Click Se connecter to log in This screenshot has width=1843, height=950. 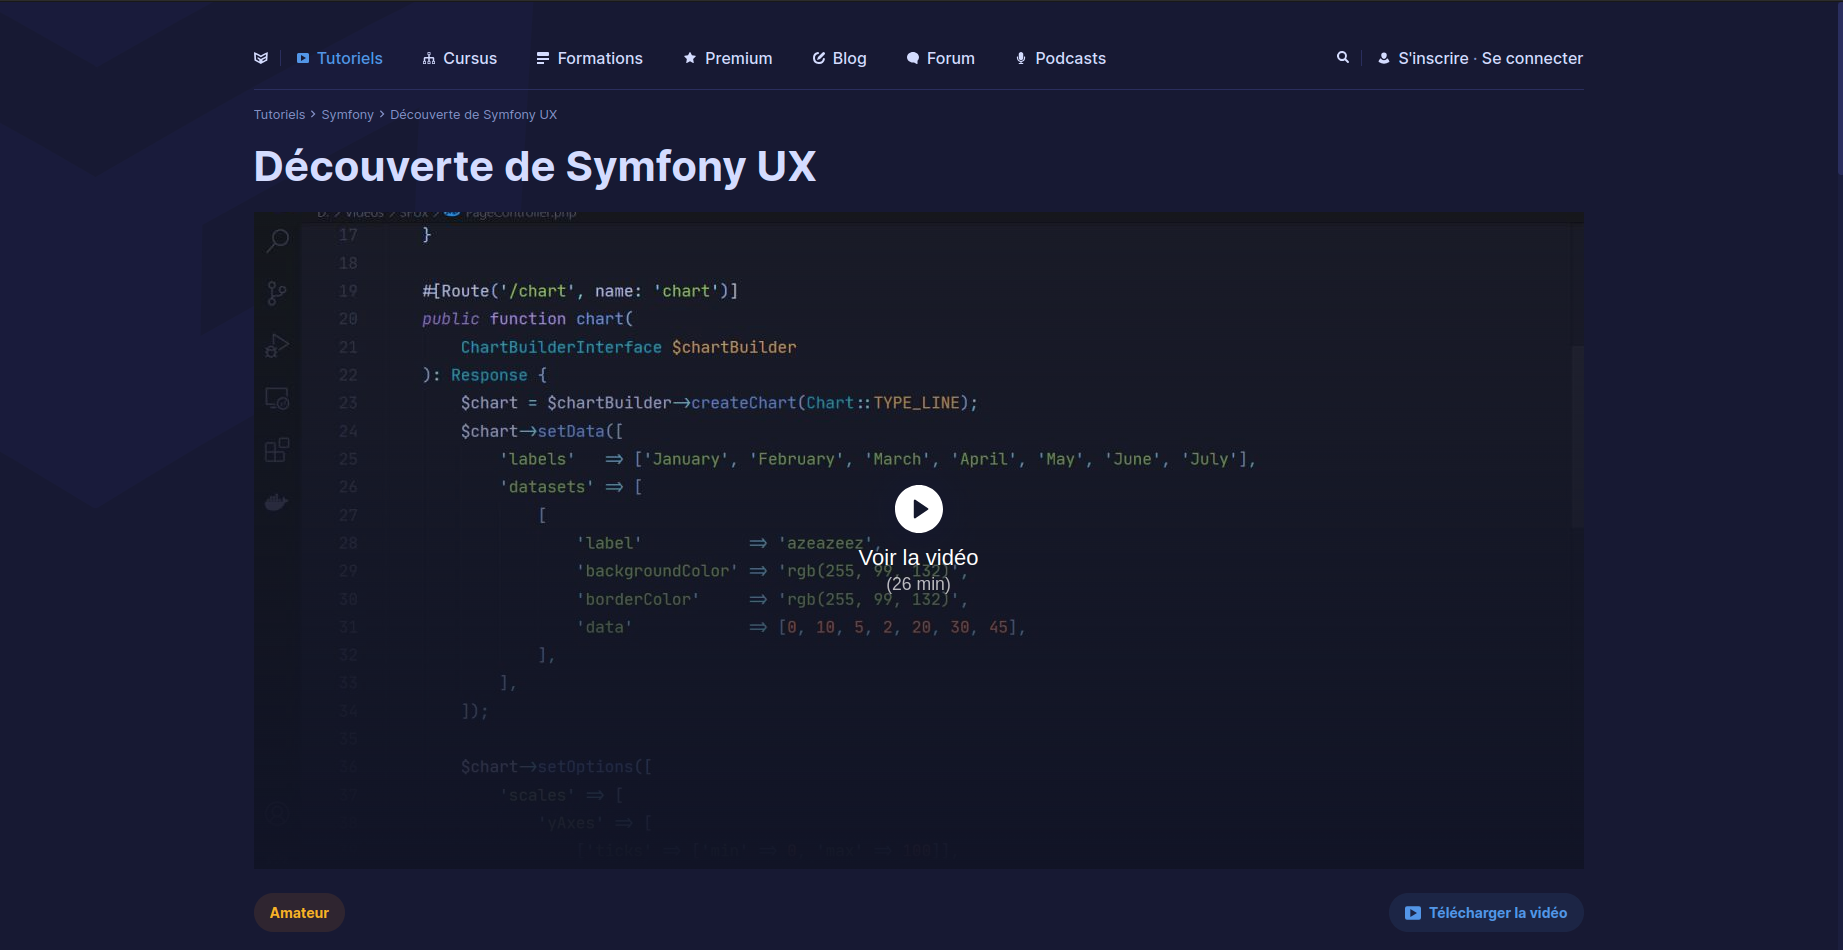(1532, 58)
